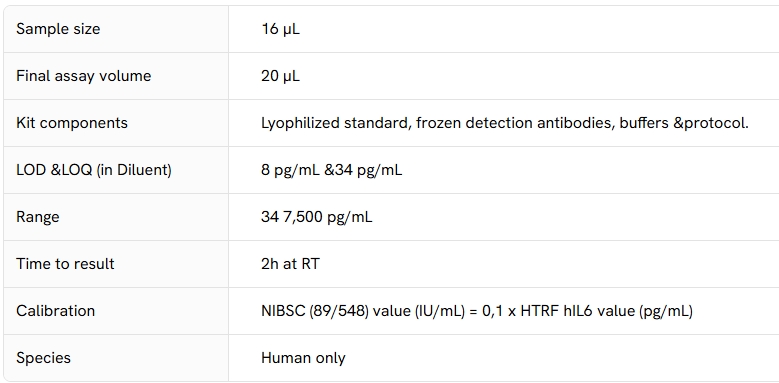The image size is (779, 383).
Task: Click the Time to result label
Action: pos(65,263)
